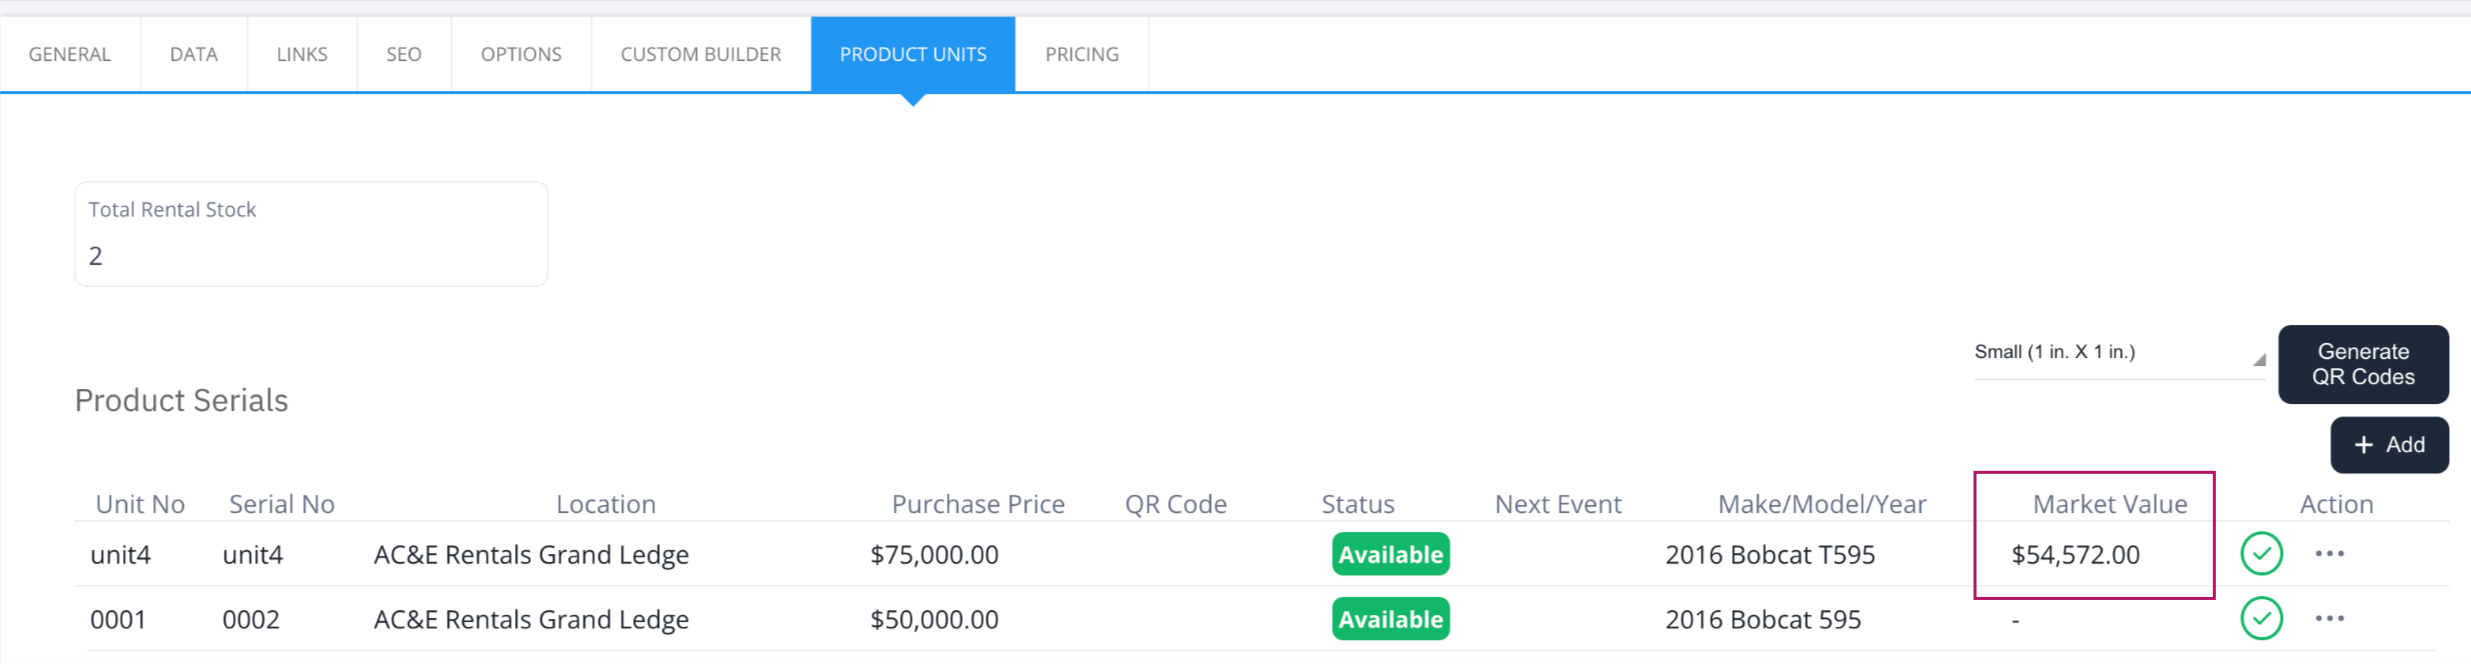Click the Add serial button

2389,445
